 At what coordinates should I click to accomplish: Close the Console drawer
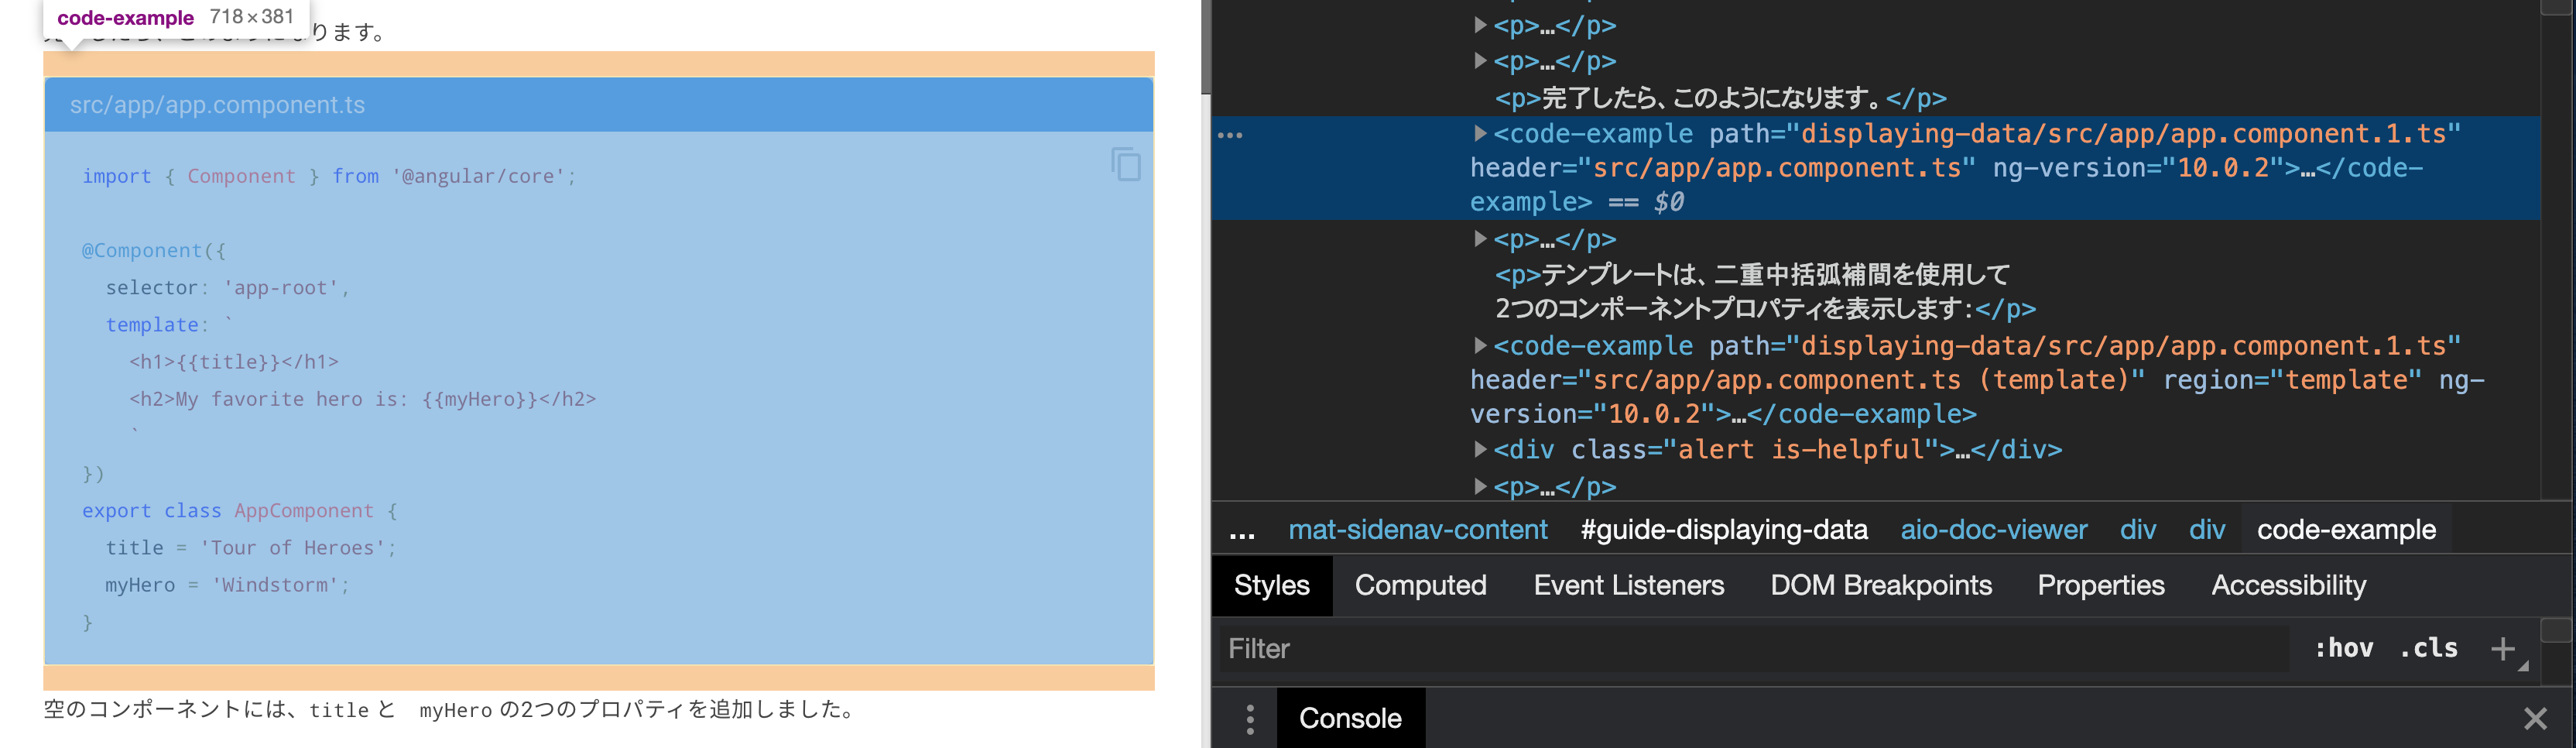tap(2534, 717)
